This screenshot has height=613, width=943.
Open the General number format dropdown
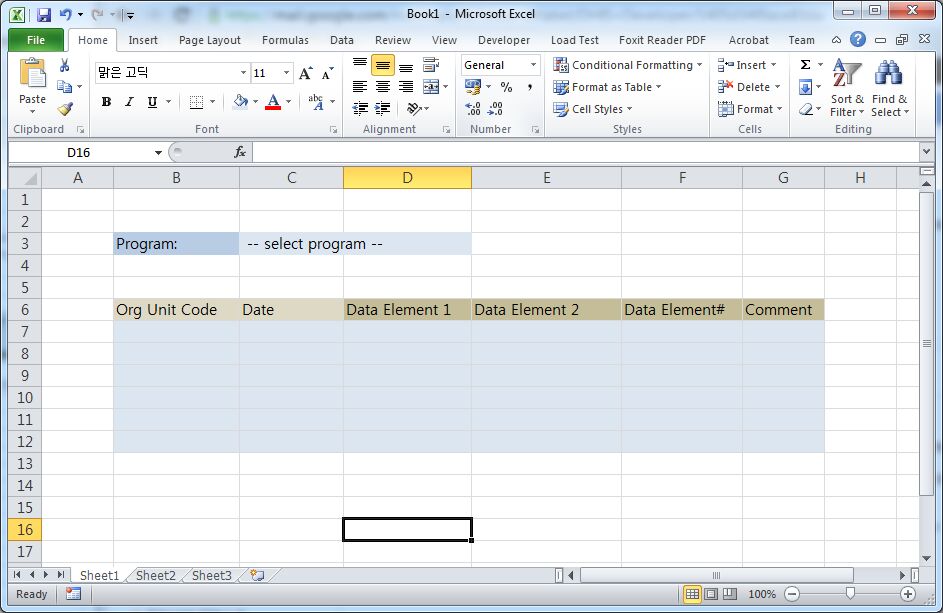click(533, 65)
